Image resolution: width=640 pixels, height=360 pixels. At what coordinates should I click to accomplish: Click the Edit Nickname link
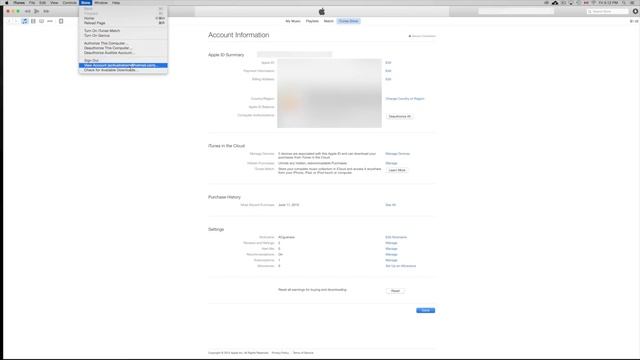(396, 237)
